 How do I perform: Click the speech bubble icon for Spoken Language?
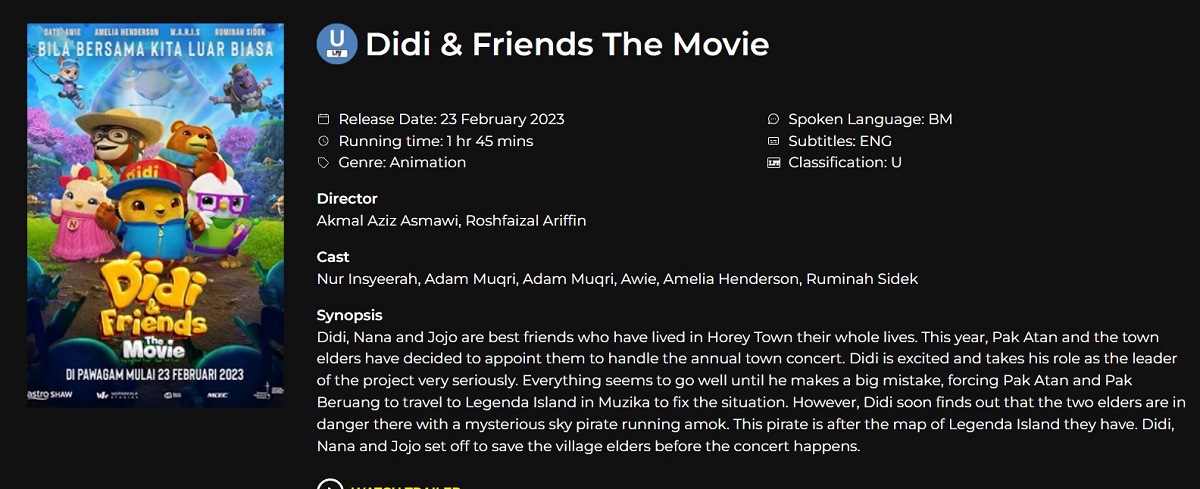coord(773,119)
